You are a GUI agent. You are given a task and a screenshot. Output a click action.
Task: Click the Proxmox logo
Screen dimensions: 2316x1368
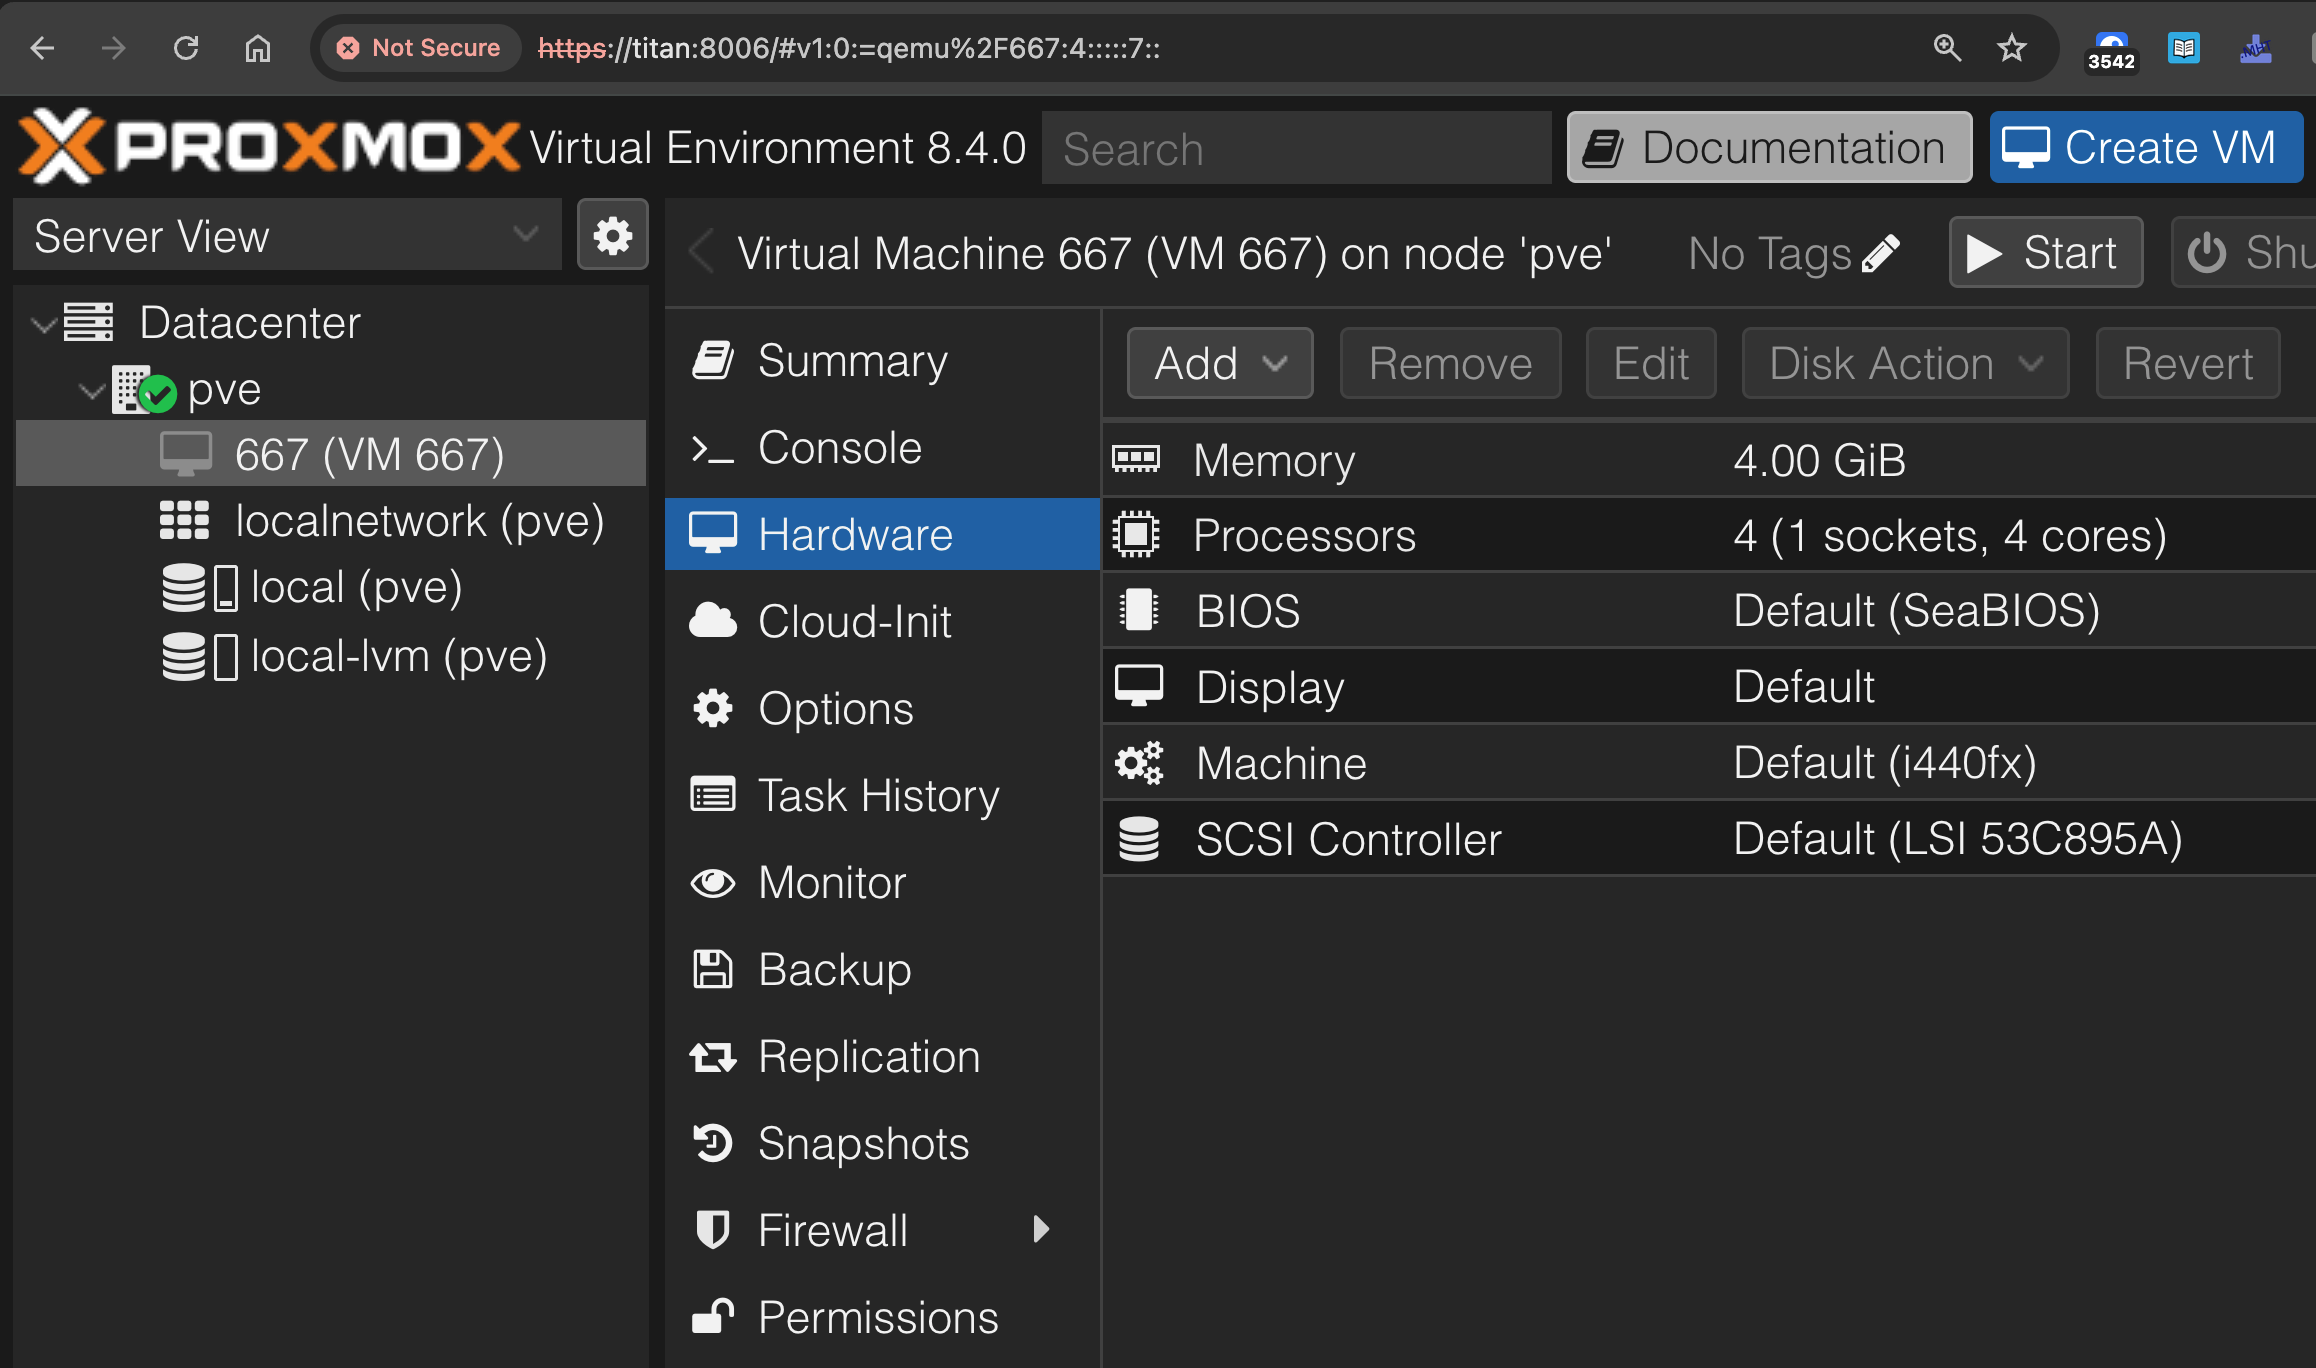[268, 147]
